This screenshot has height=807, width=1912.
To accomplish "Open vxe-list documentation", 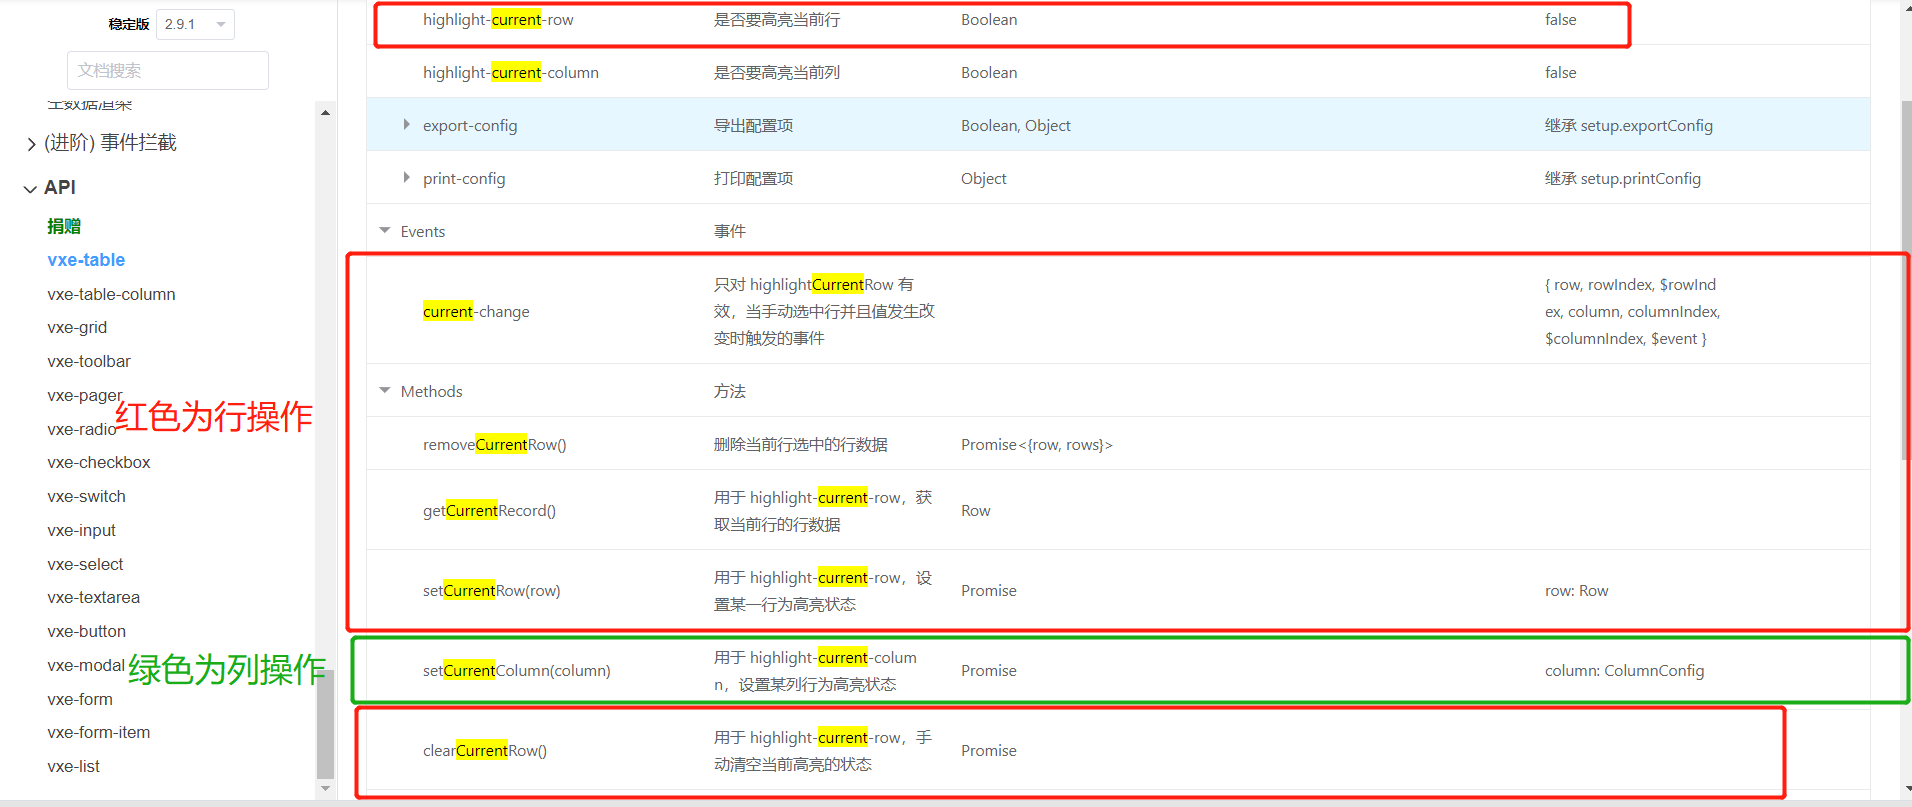I will coord(74,766).
